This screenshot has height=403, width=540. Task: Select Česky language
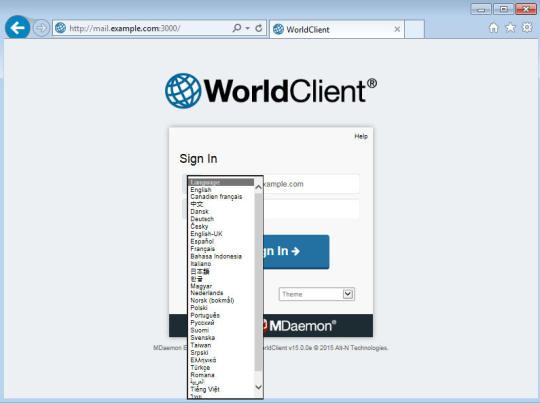coord(199,226)
